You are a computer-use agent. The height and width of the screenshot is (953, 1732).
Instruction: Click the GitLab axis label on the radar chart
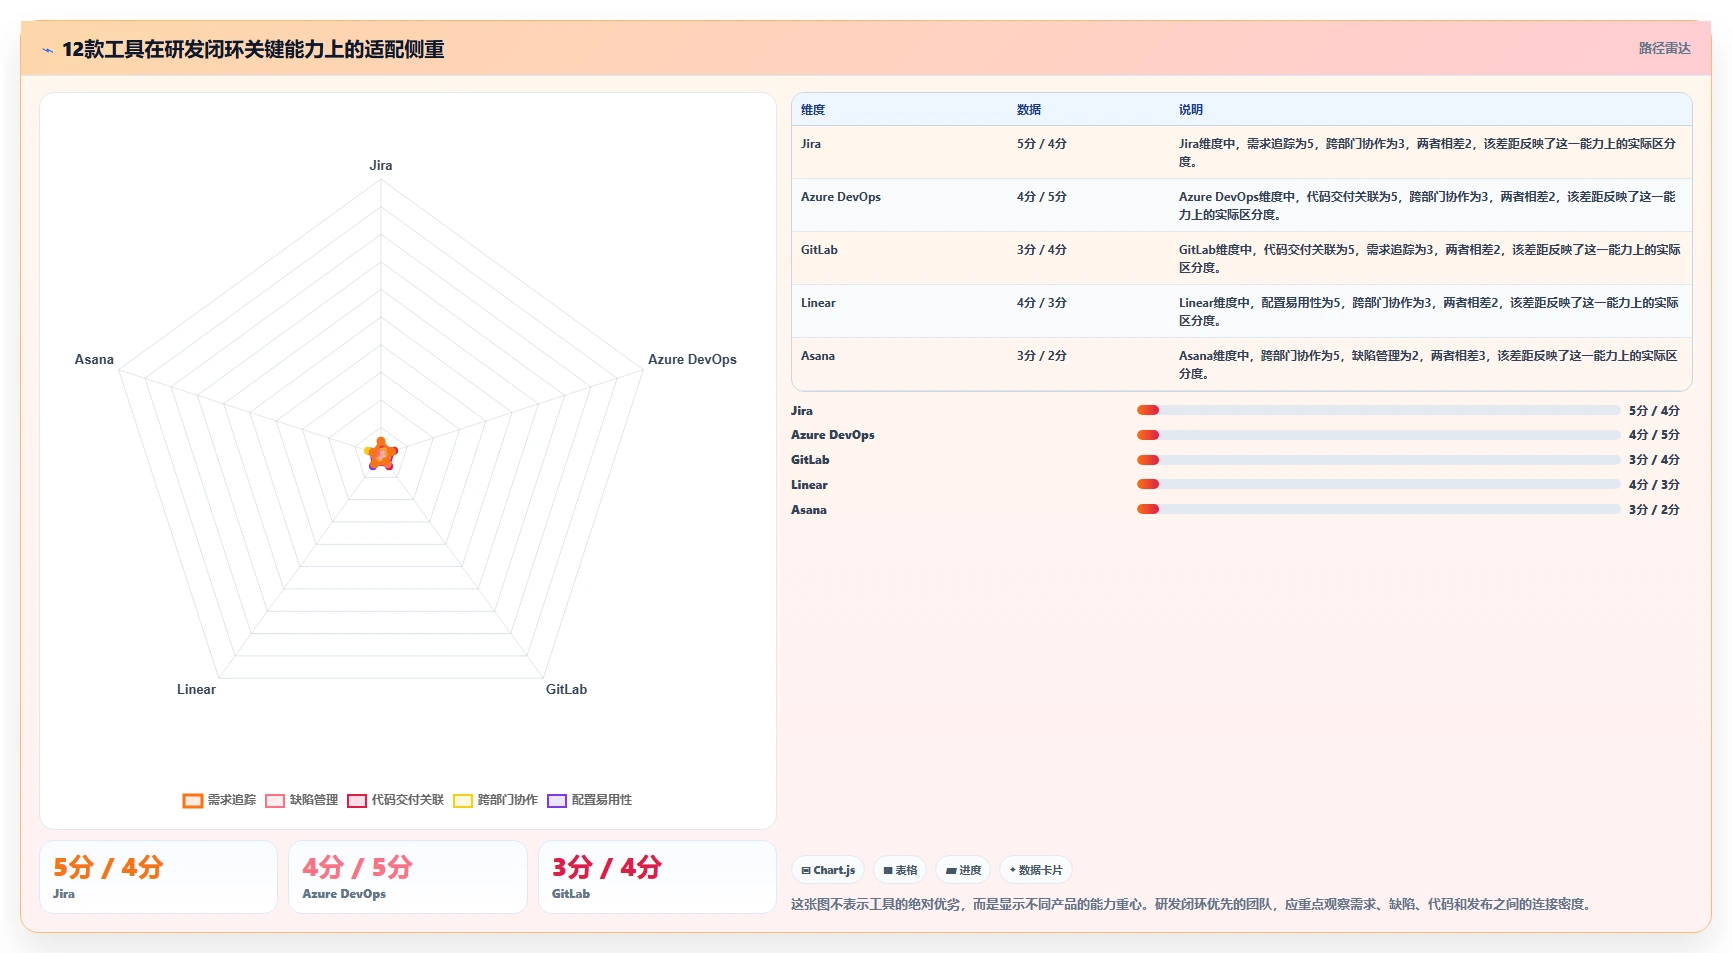click(566, 690)
